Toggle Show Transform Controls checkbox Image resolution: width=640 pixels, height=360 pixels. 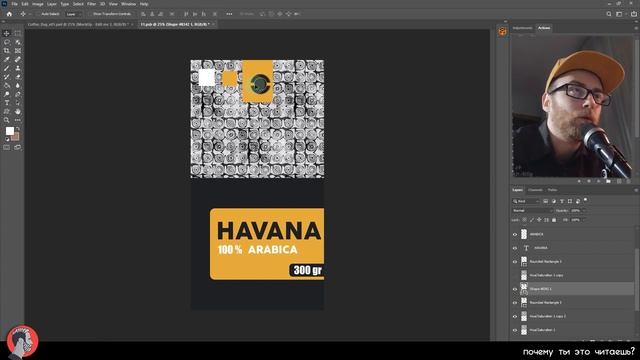pyautogui.click(x=90, y=14)
